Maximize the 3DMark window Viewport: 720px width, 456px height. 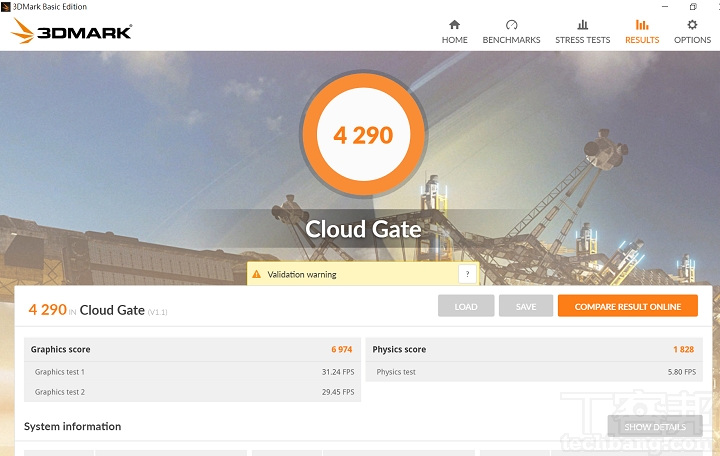tap(693, 6)
